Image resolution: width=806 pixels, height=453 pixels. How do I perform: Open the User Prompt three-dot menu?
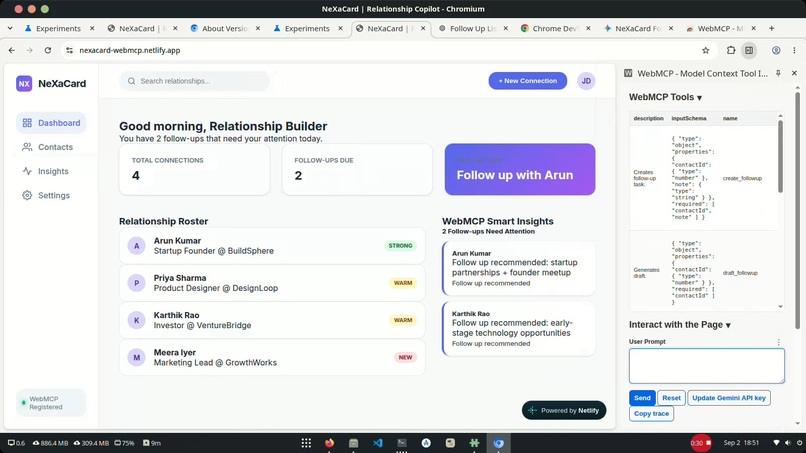[x=779, y=342]
